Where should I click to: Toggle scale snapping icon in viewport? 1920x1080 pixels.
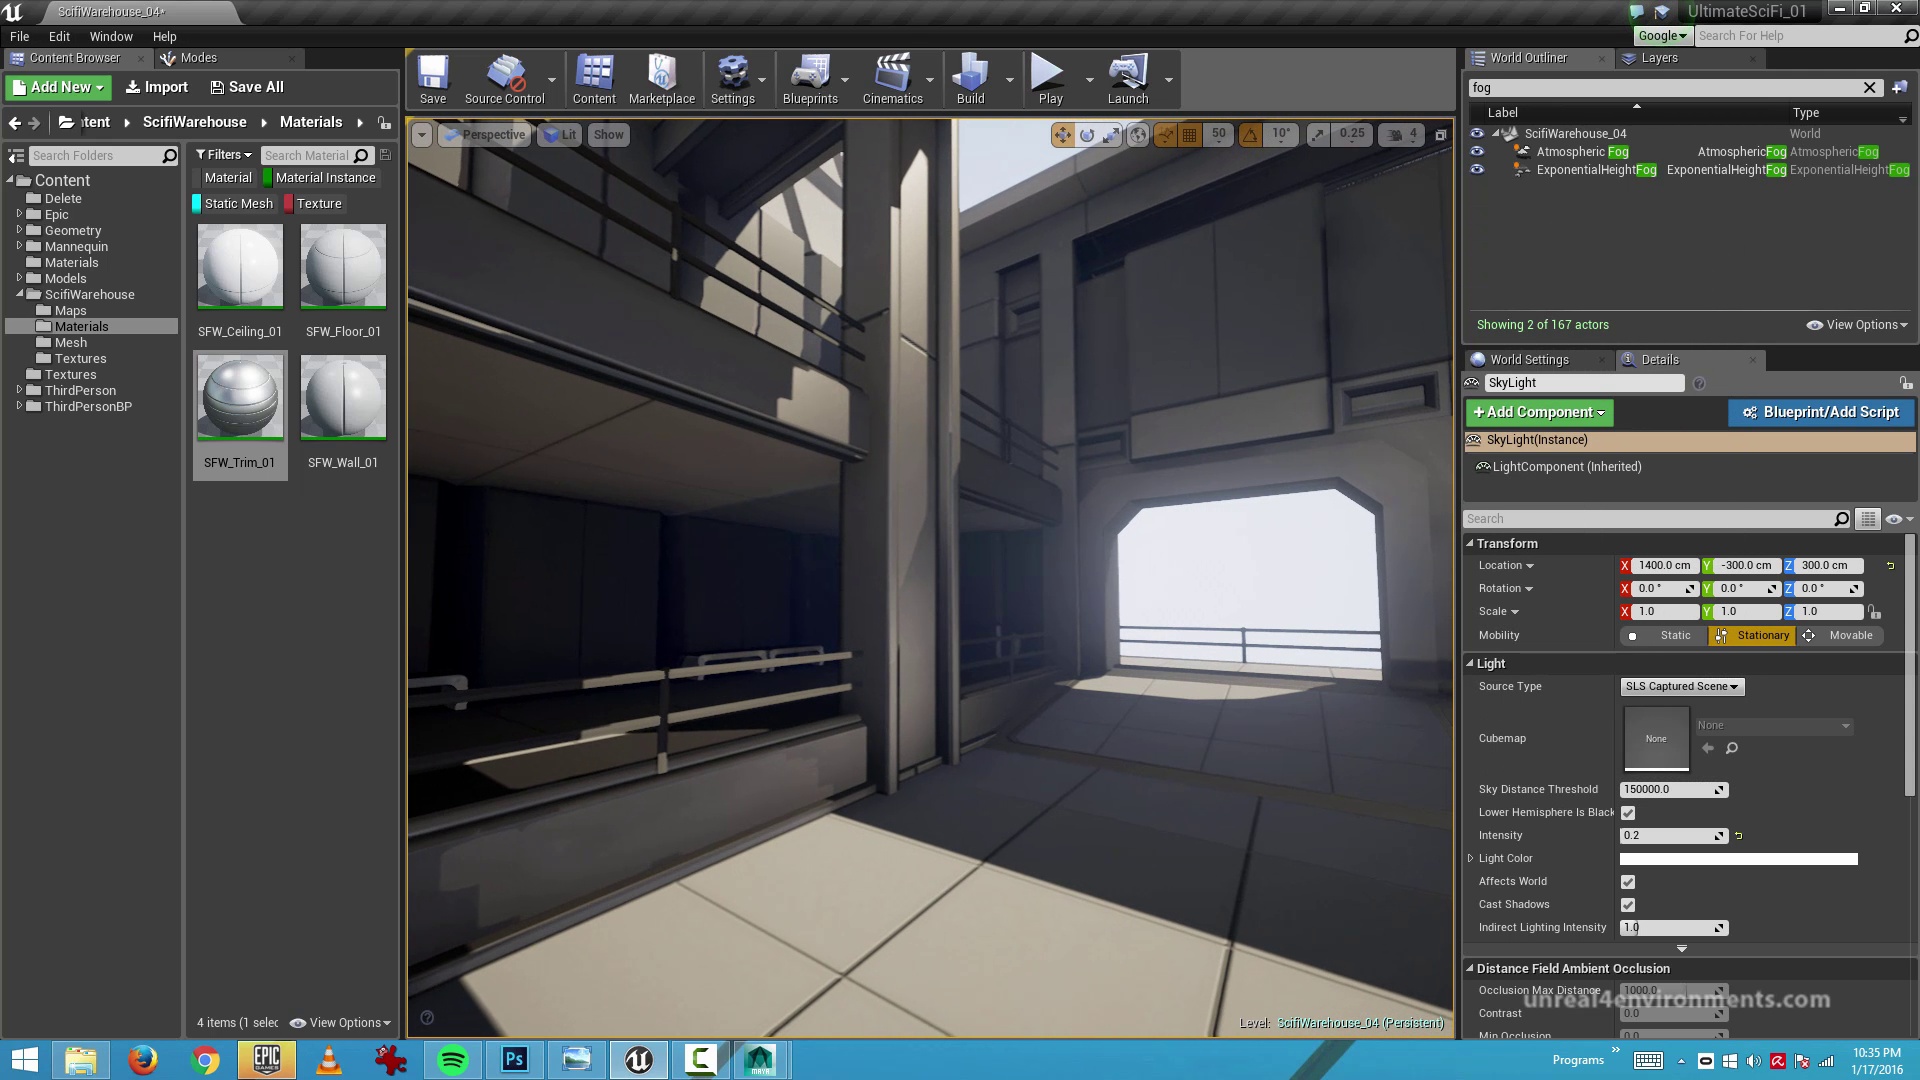coord(1318,135)
